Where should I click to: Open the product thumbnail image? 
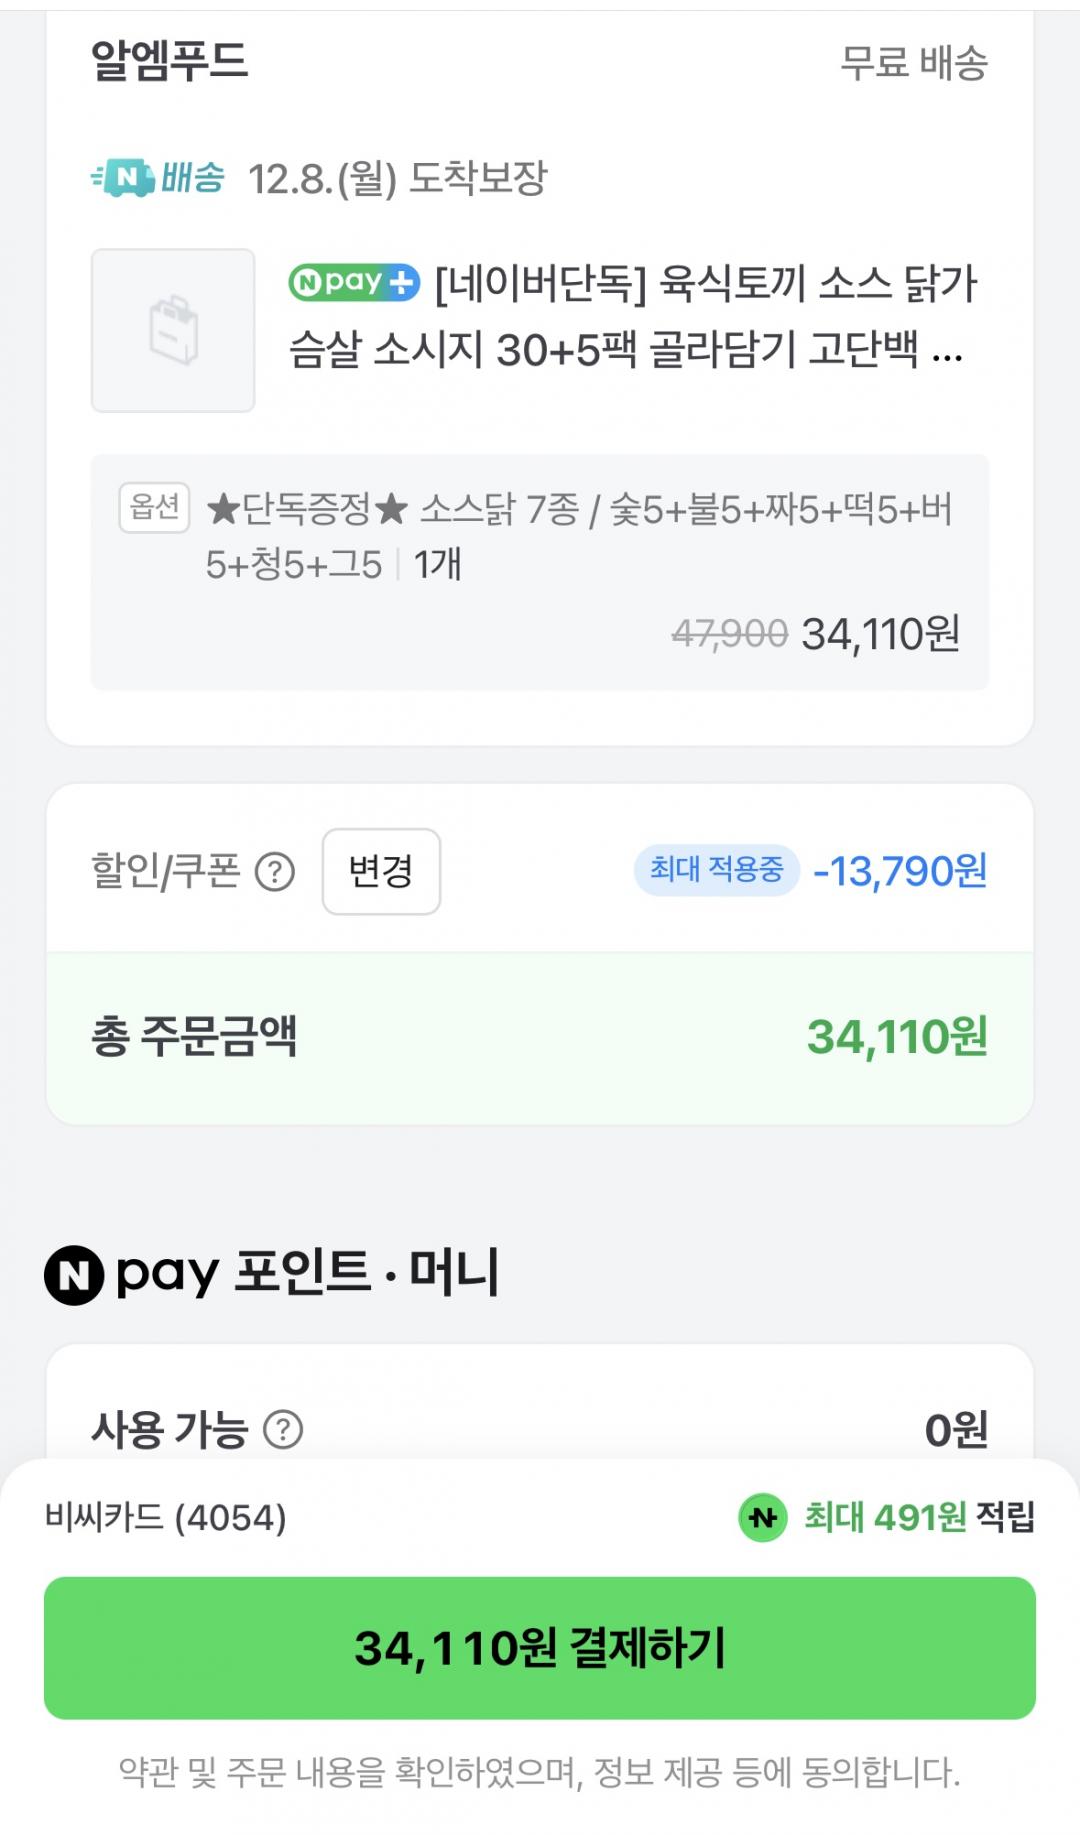[x=173, y=330]
